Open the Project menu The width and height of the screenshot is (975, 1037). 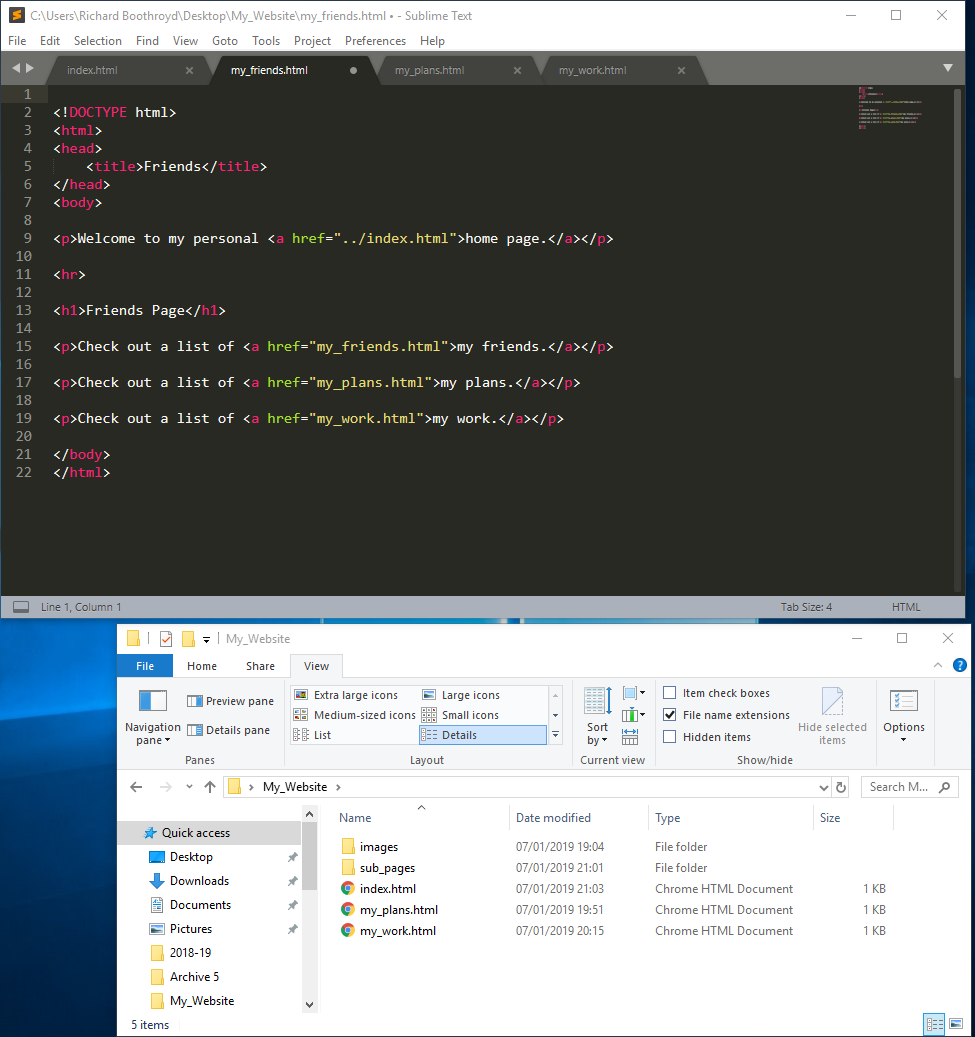tap(312, 41)
